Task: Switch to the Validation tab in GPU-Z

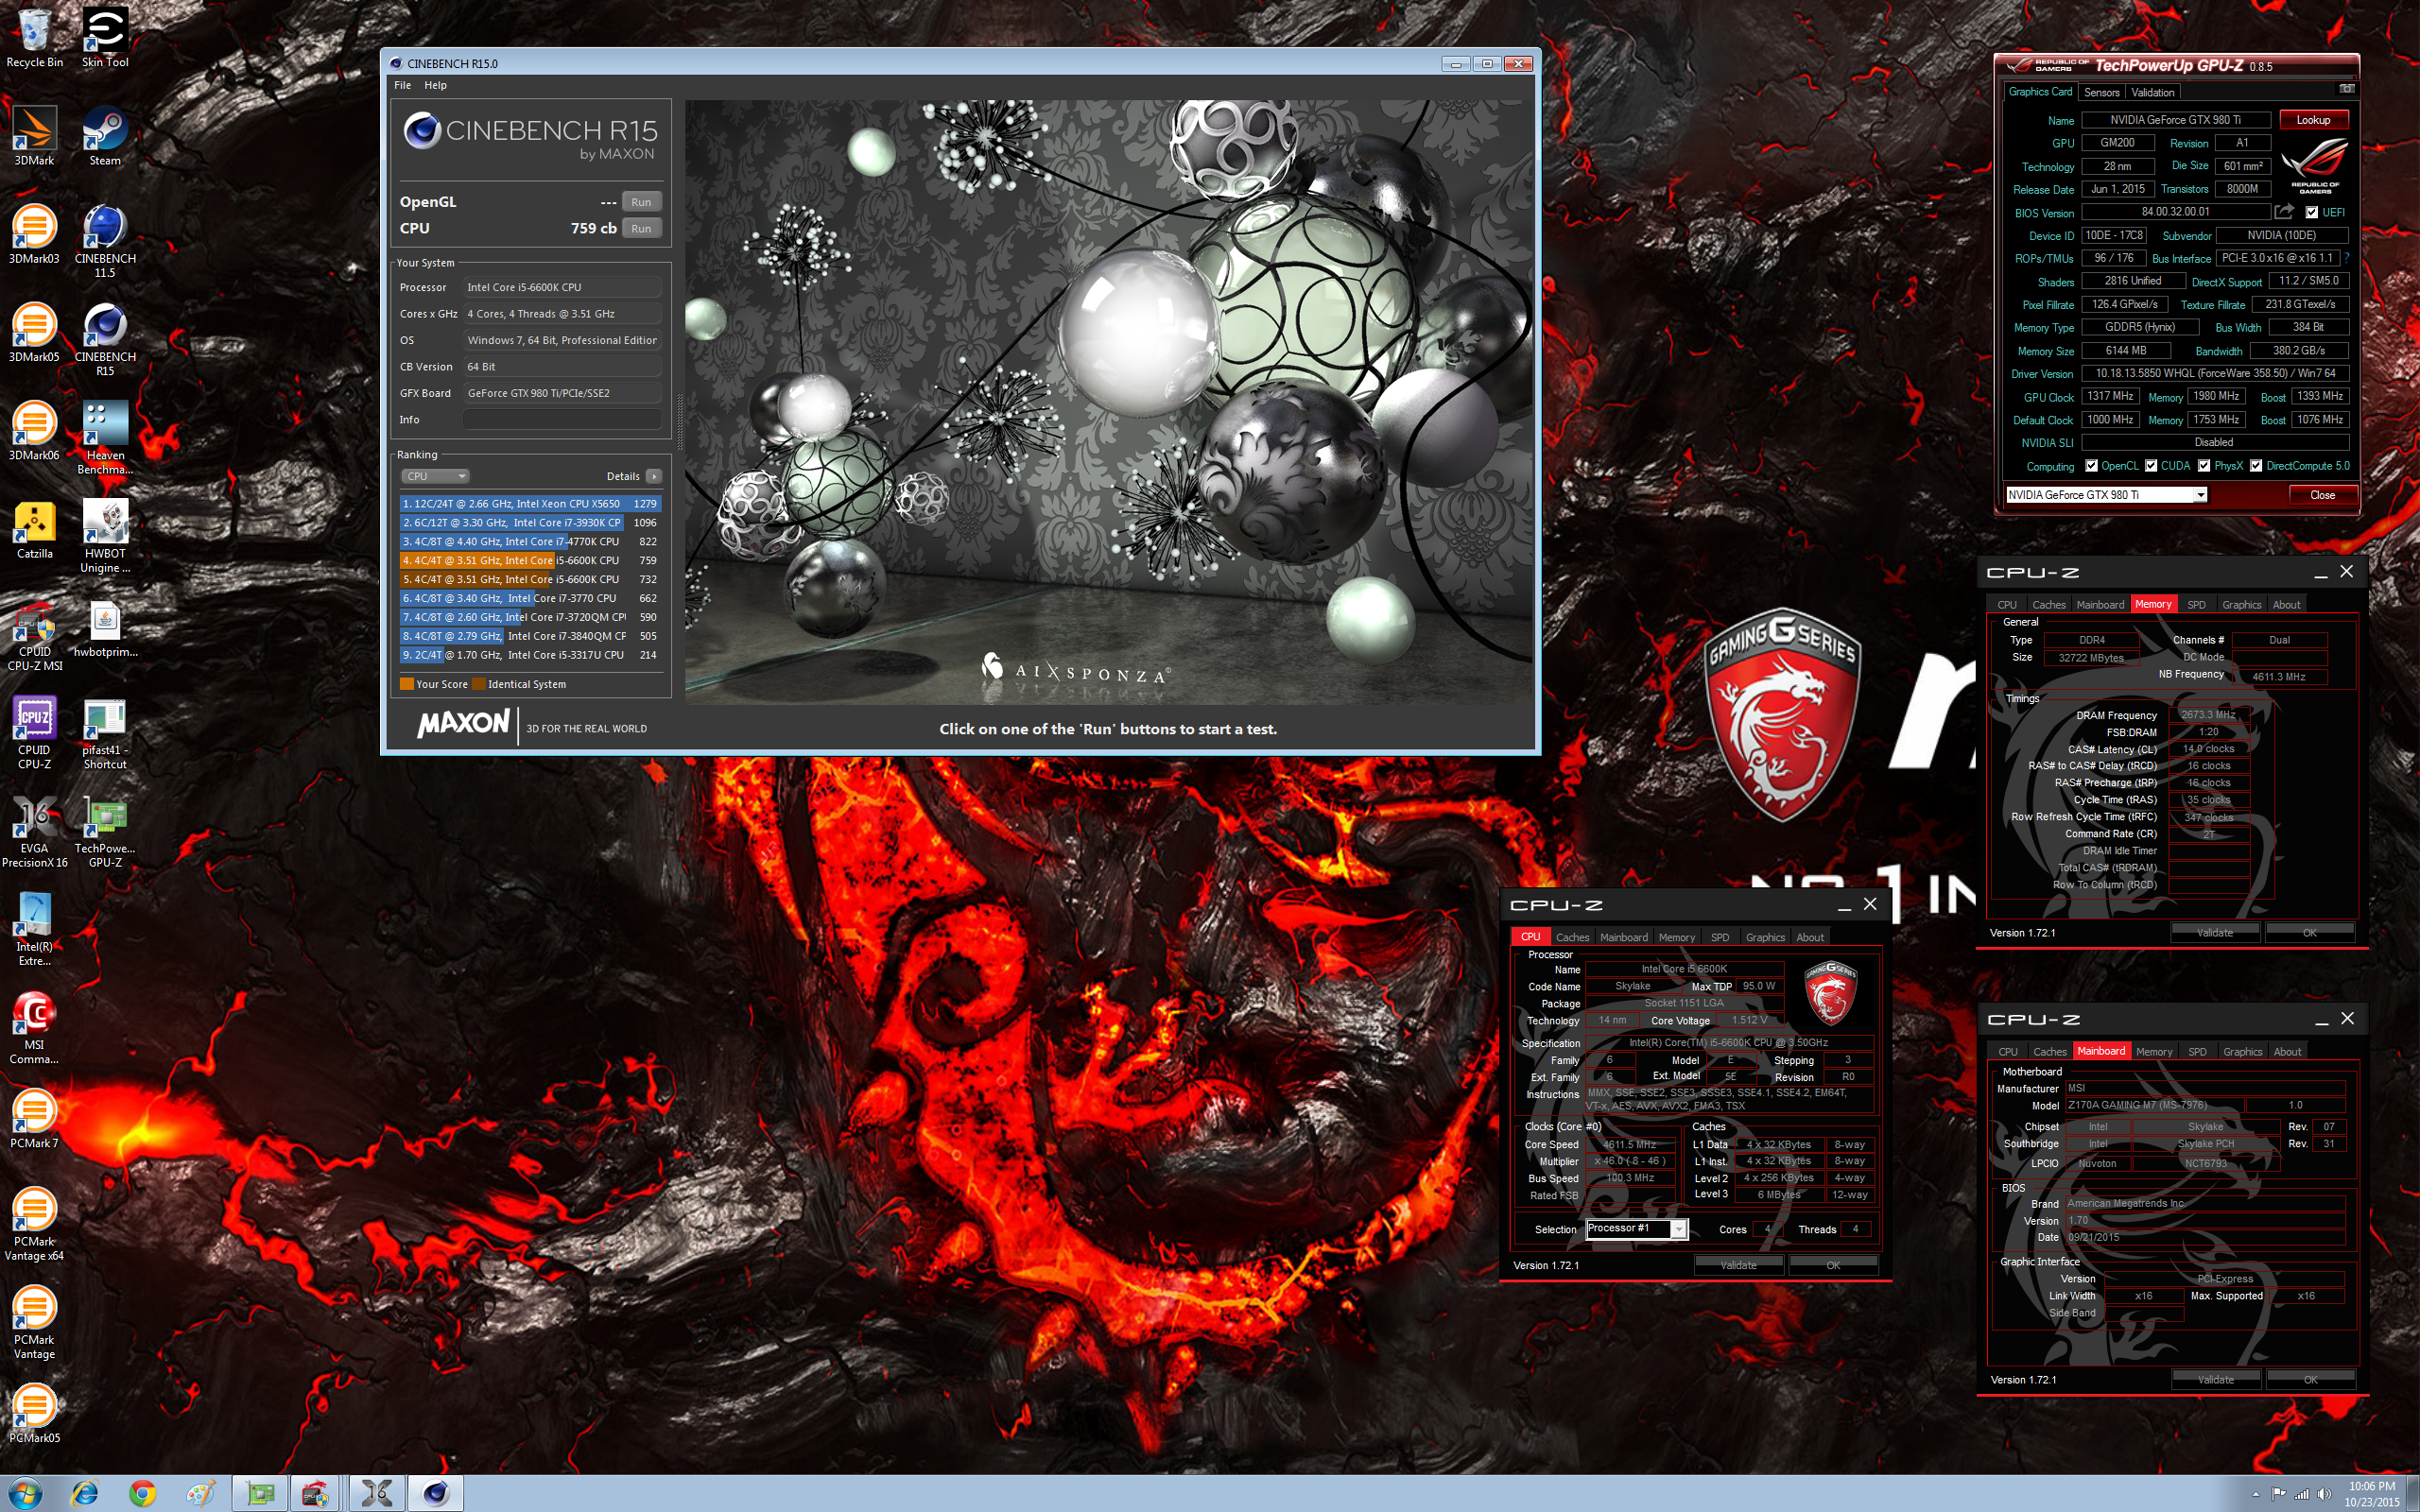Action: click(2153, 92)
